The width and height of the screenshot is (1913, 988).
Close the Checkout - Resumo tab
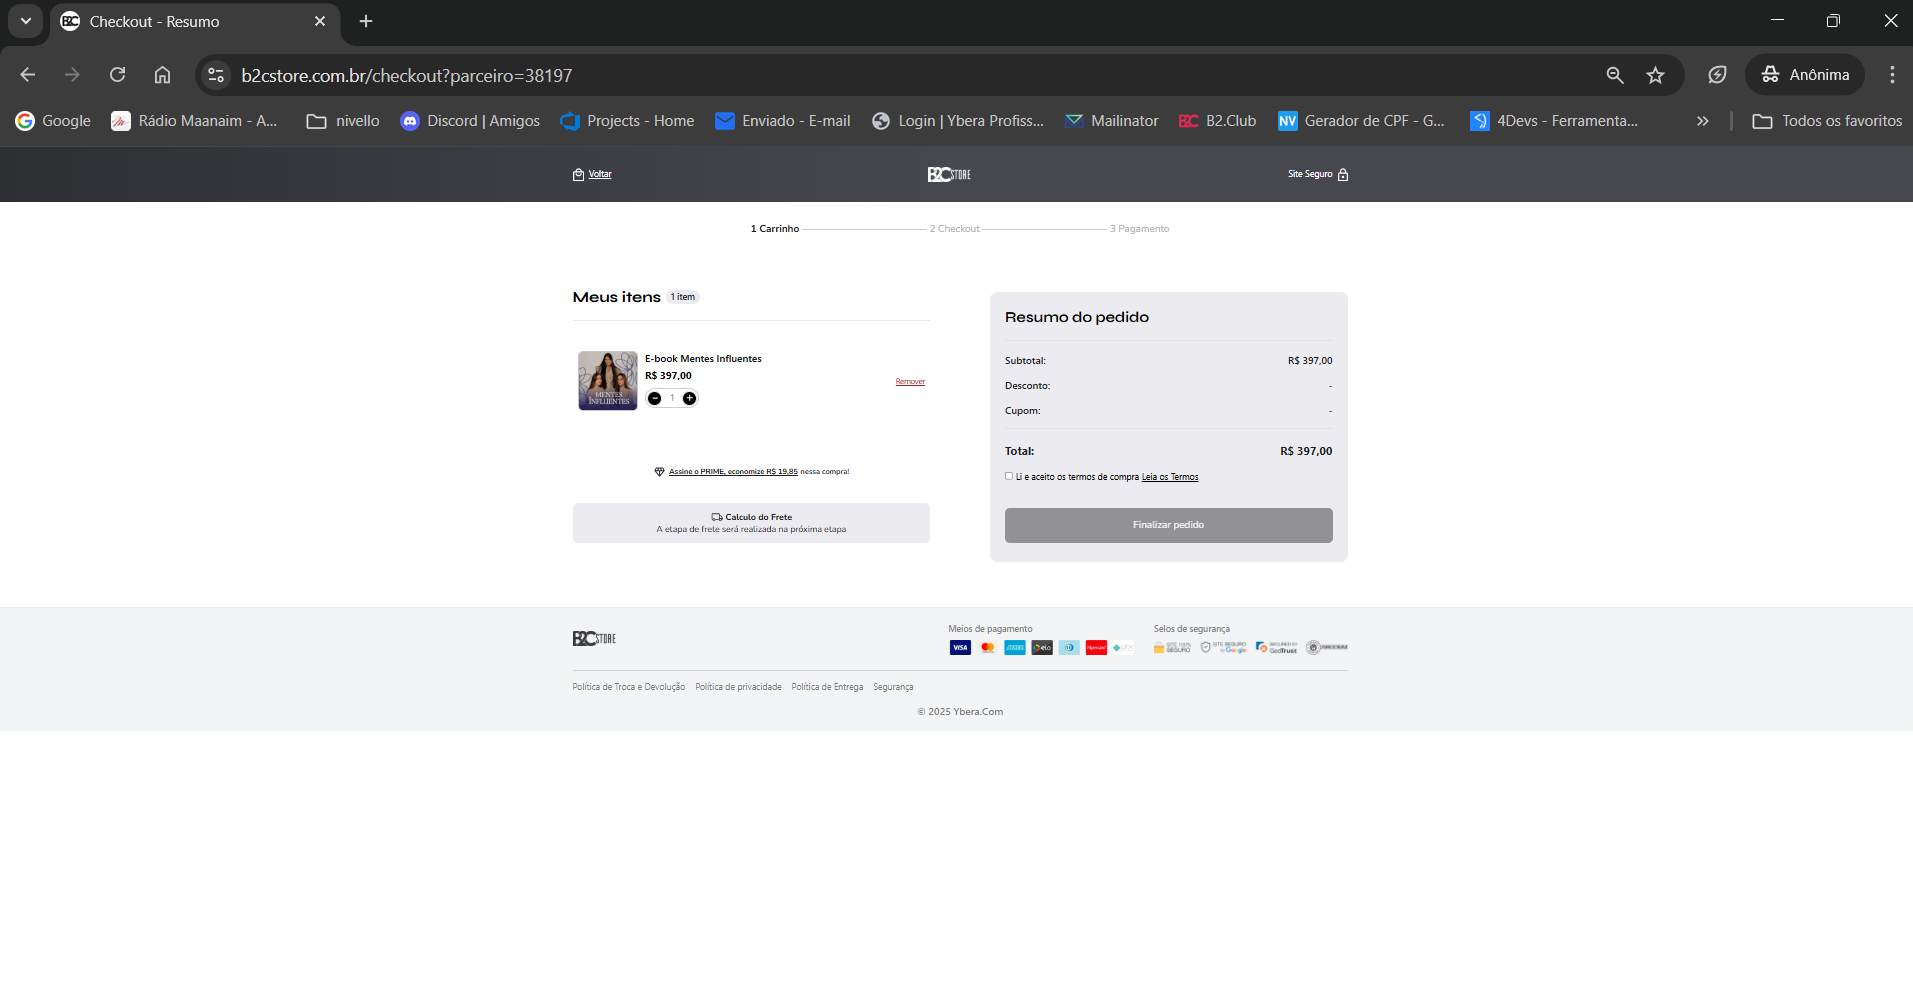coord(320,21)
